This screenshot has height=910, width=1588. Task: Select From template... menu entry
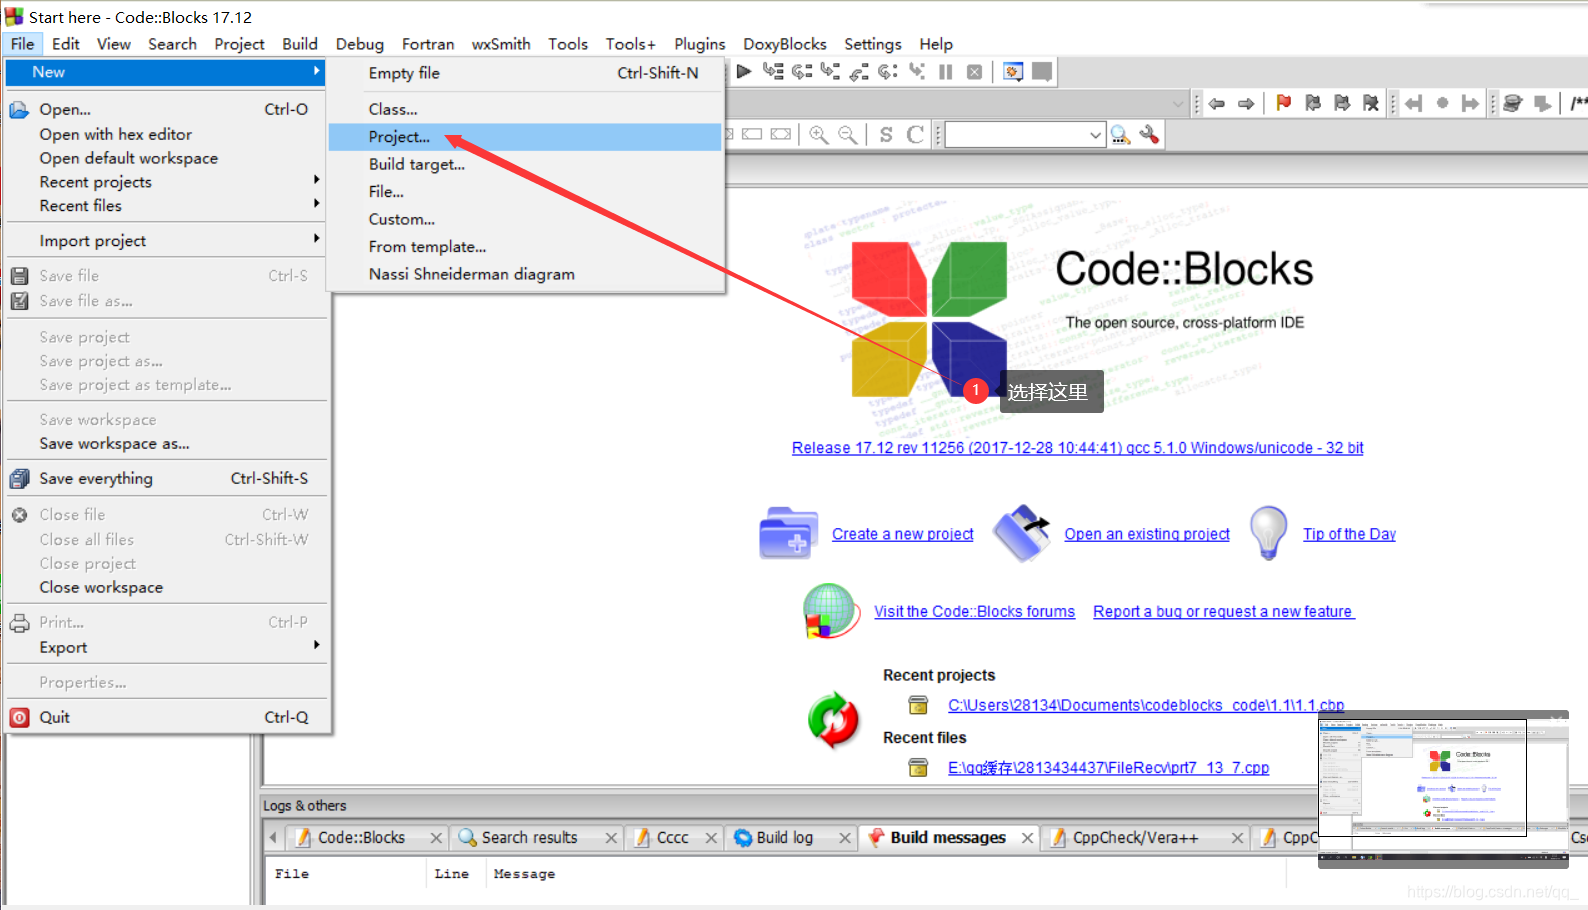525,246
